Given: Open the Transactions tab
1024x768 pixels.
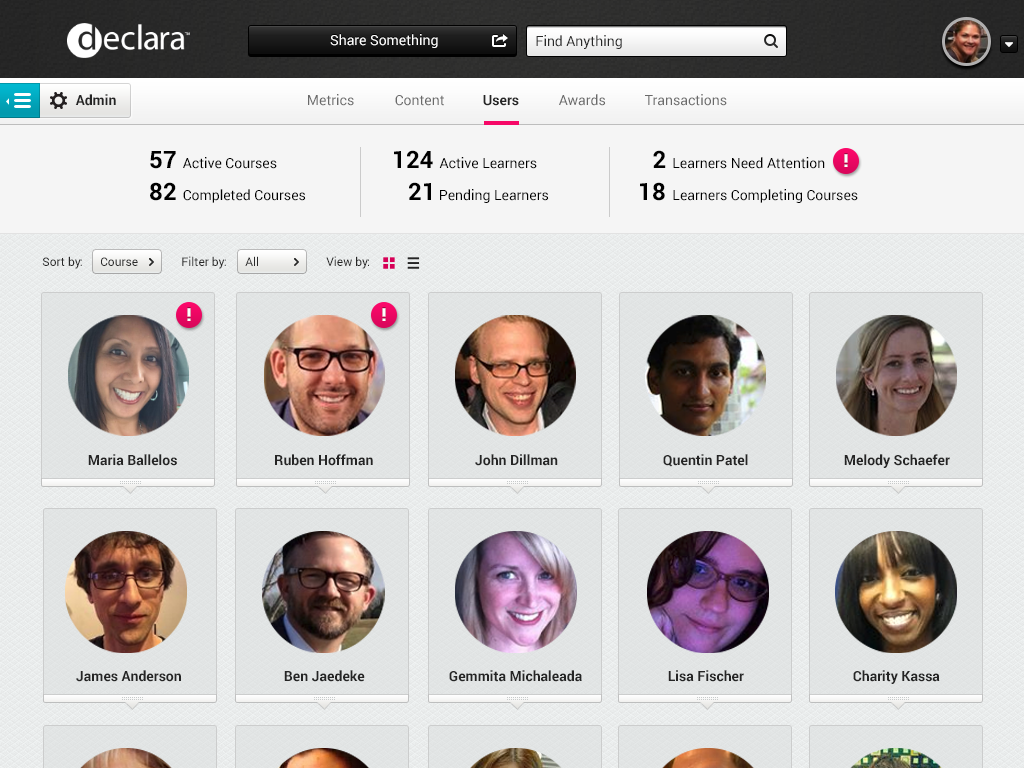Looking at the screenshot, I should 686,100.
